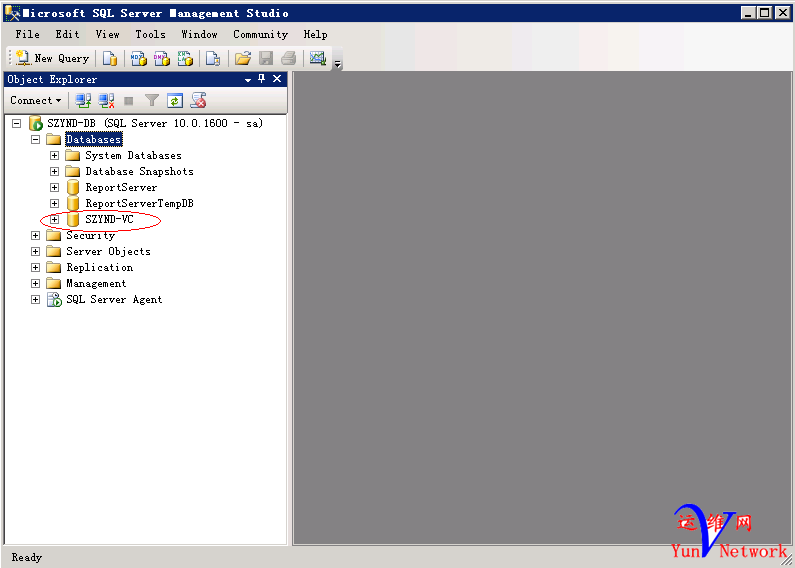Image resolution: width=795 pixels, height=568 pixels.
Task: Open the Window menu
Action: pyautogui.click(x=199, y=34)
